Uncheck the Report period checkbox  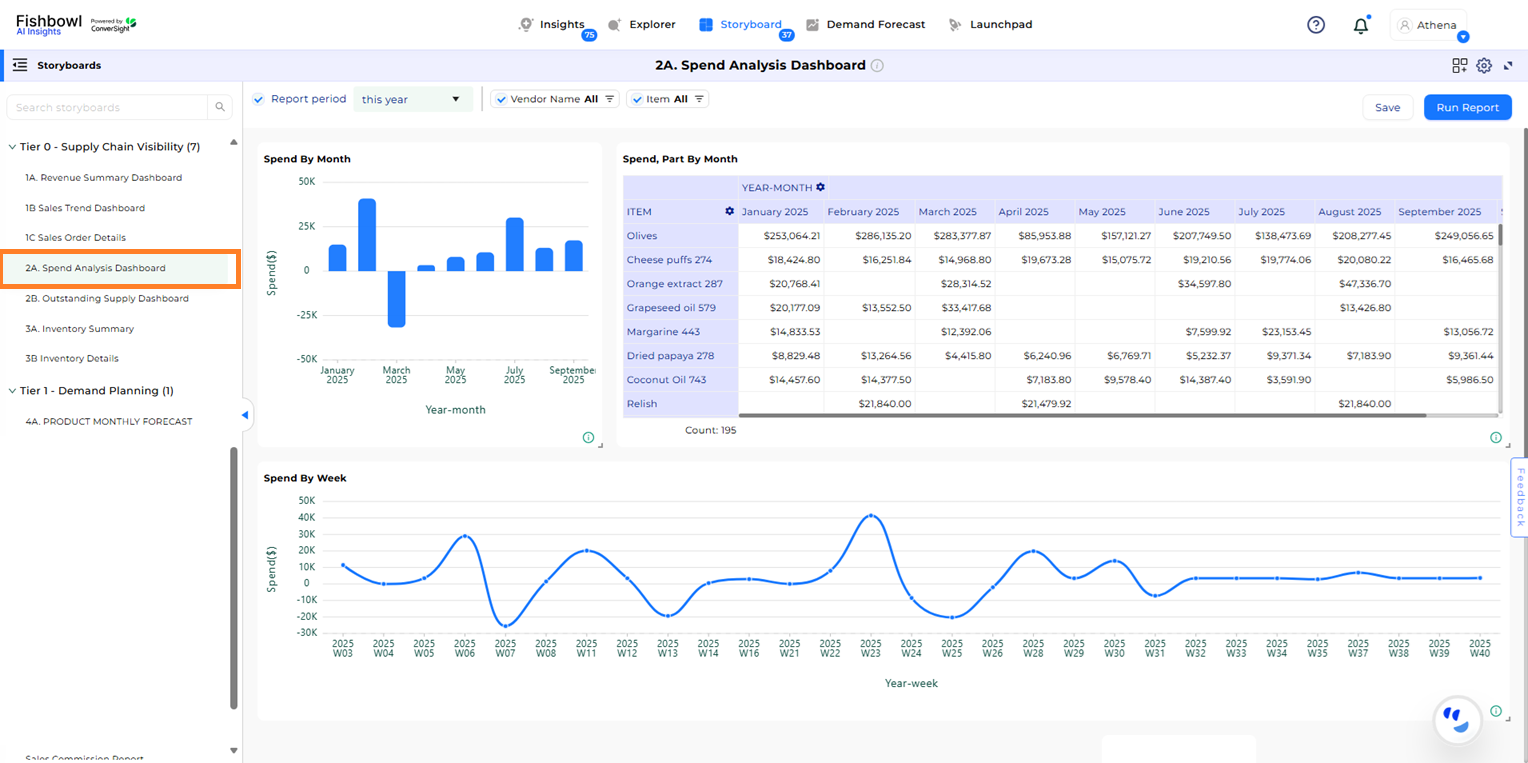click(x=259, y=99)
